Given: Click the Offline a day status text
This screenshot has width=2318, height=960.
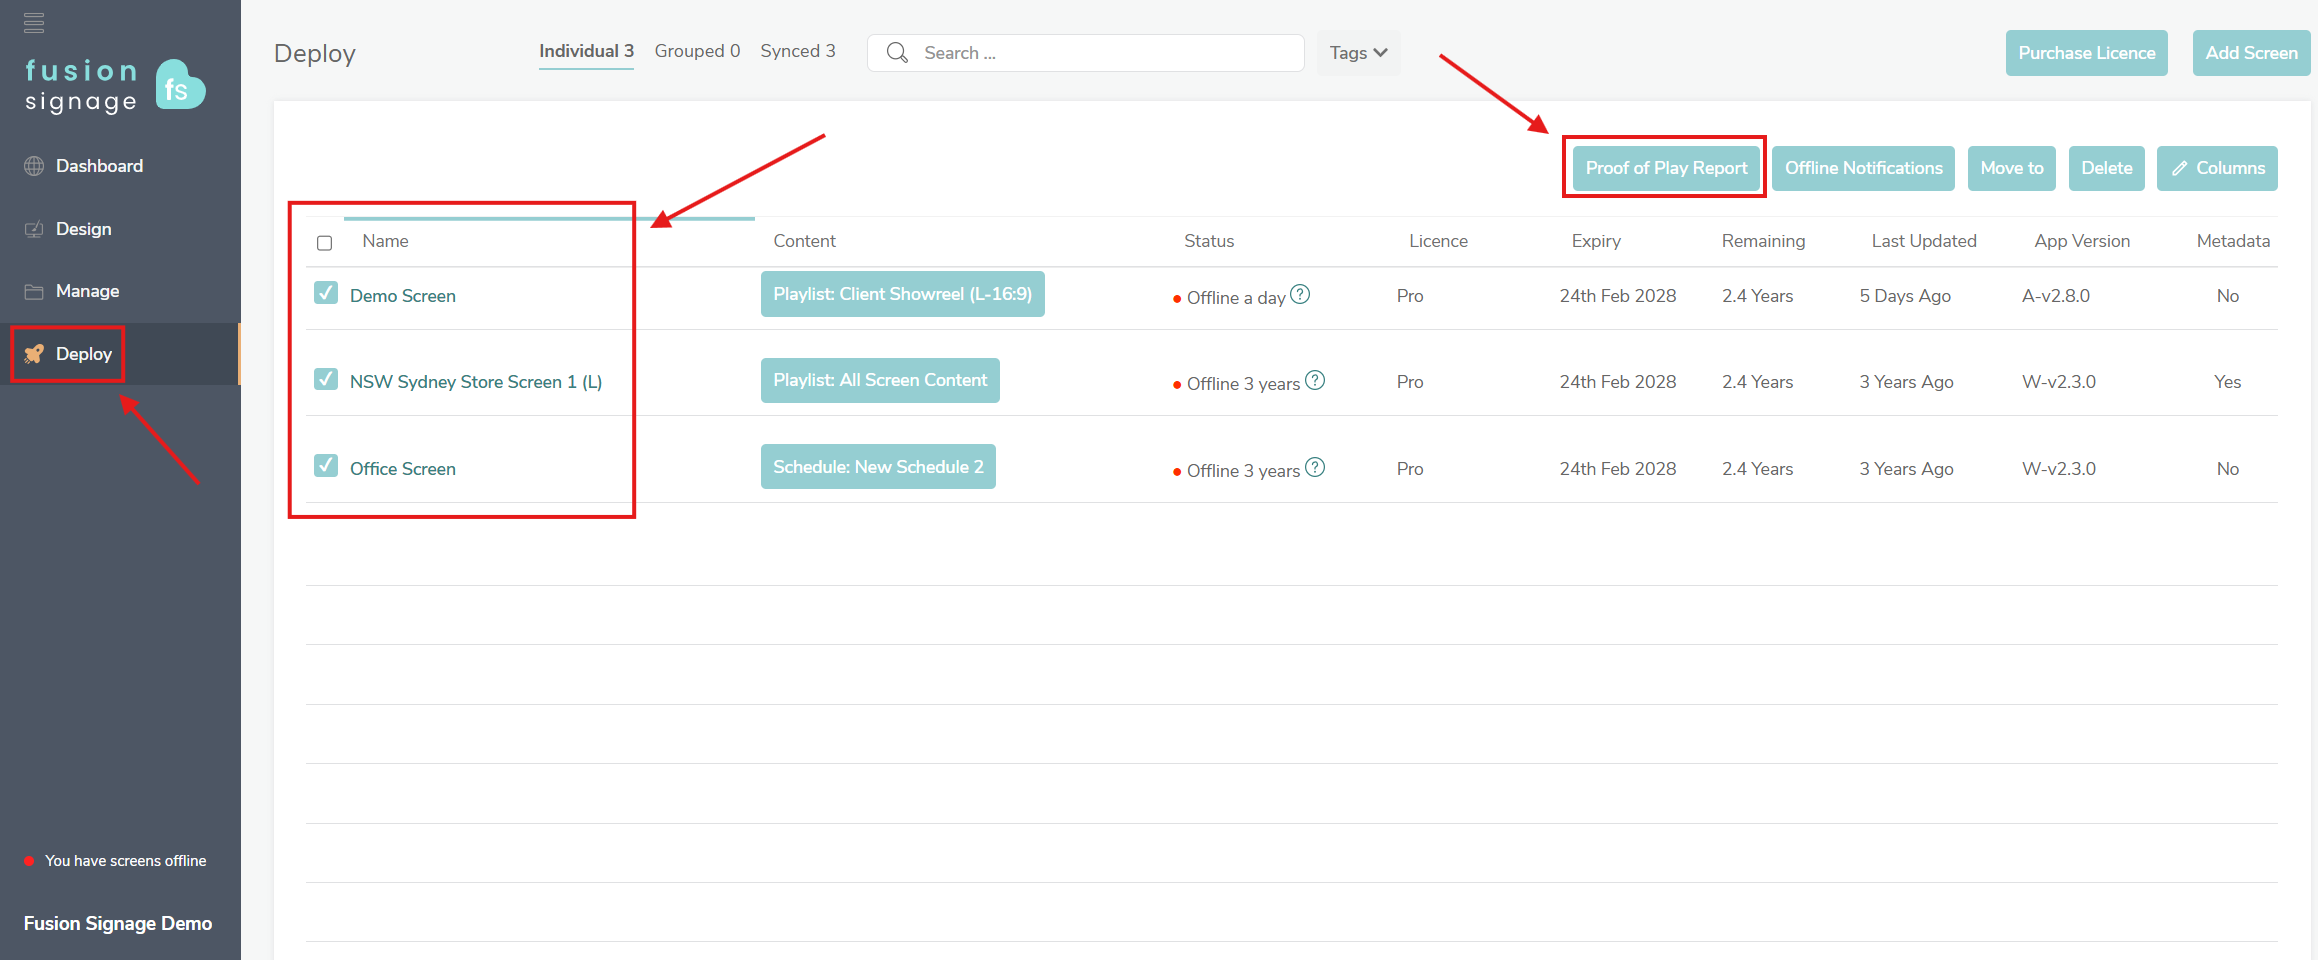Looking at the screenshot, I should tap(1236, 298).
